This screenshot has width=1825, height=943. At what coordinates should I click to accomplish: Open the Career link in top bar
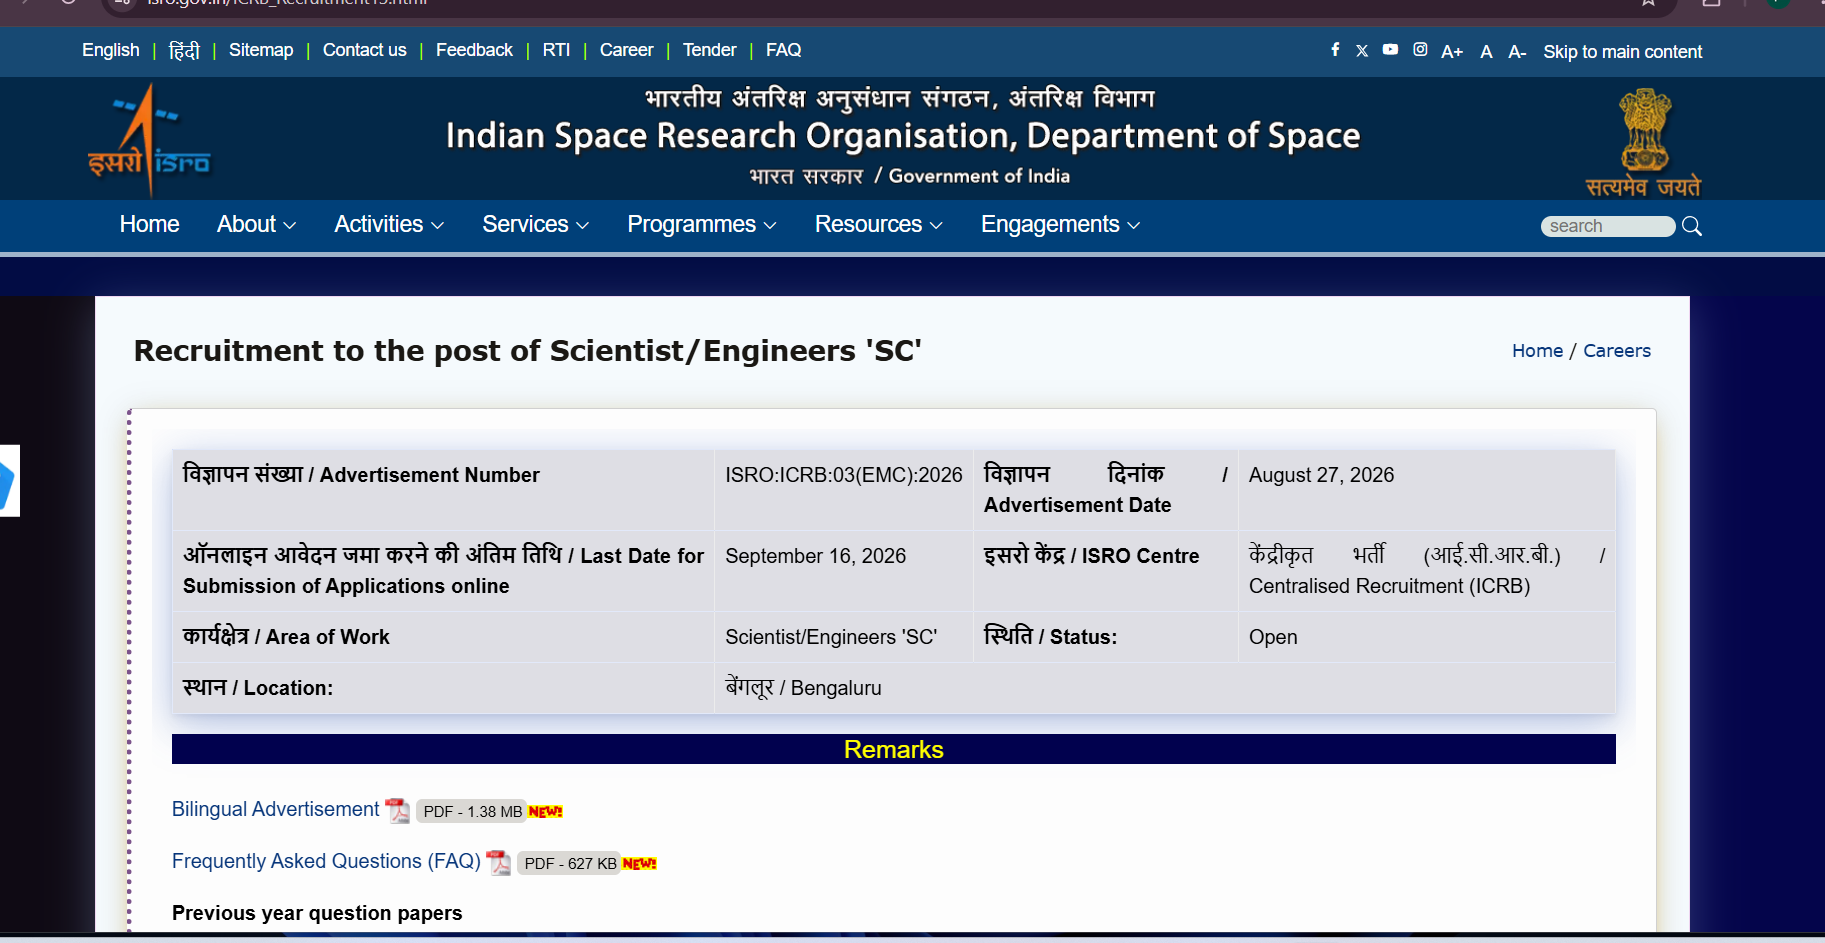627,50
